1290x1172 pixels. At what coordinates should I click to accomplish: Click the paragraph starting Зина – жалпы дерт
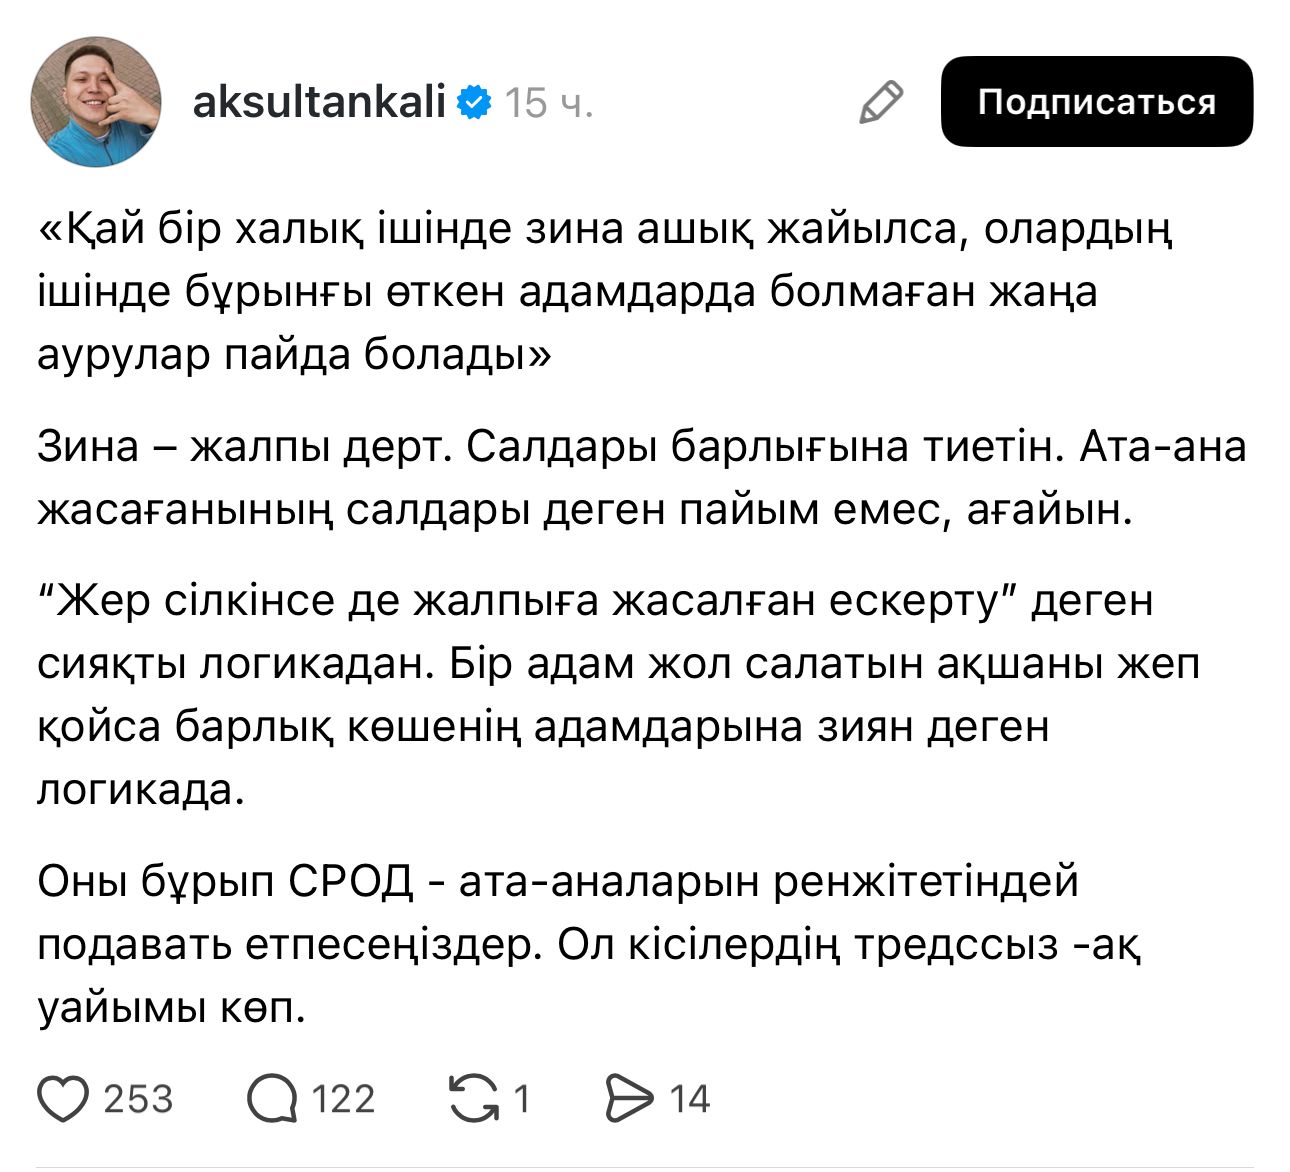tap(642, 479)
